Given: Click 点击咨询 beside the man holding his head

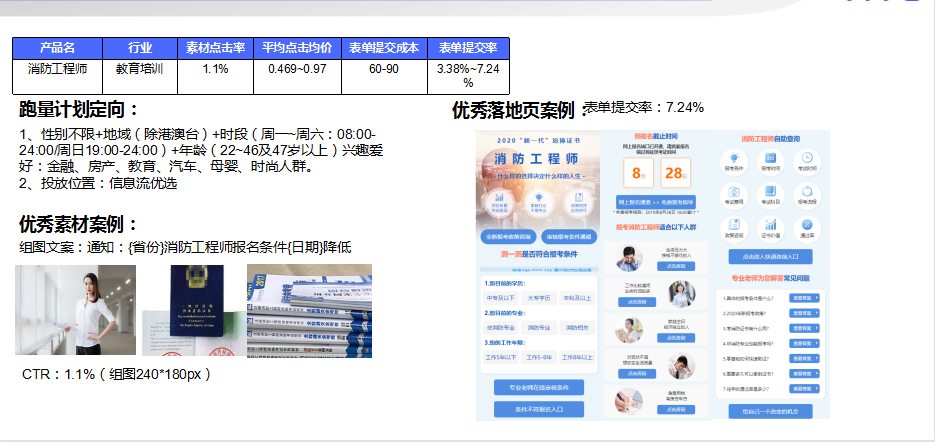Looking at the screenshot, I should coord(637,373).
